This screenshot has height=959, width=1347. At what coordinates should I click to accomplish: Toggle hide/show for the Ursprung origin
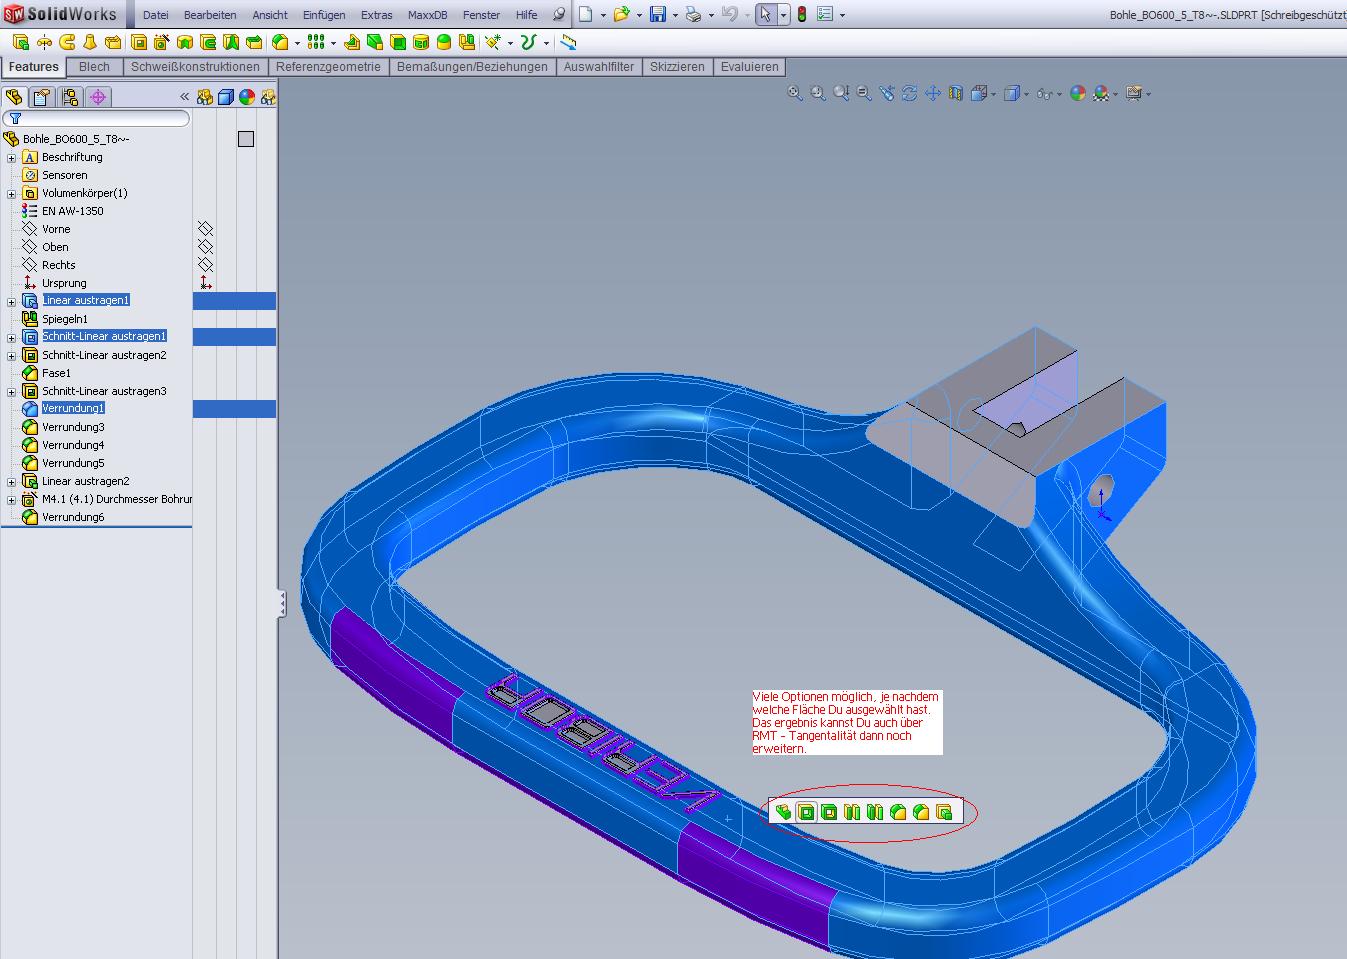tap(205, 283)
